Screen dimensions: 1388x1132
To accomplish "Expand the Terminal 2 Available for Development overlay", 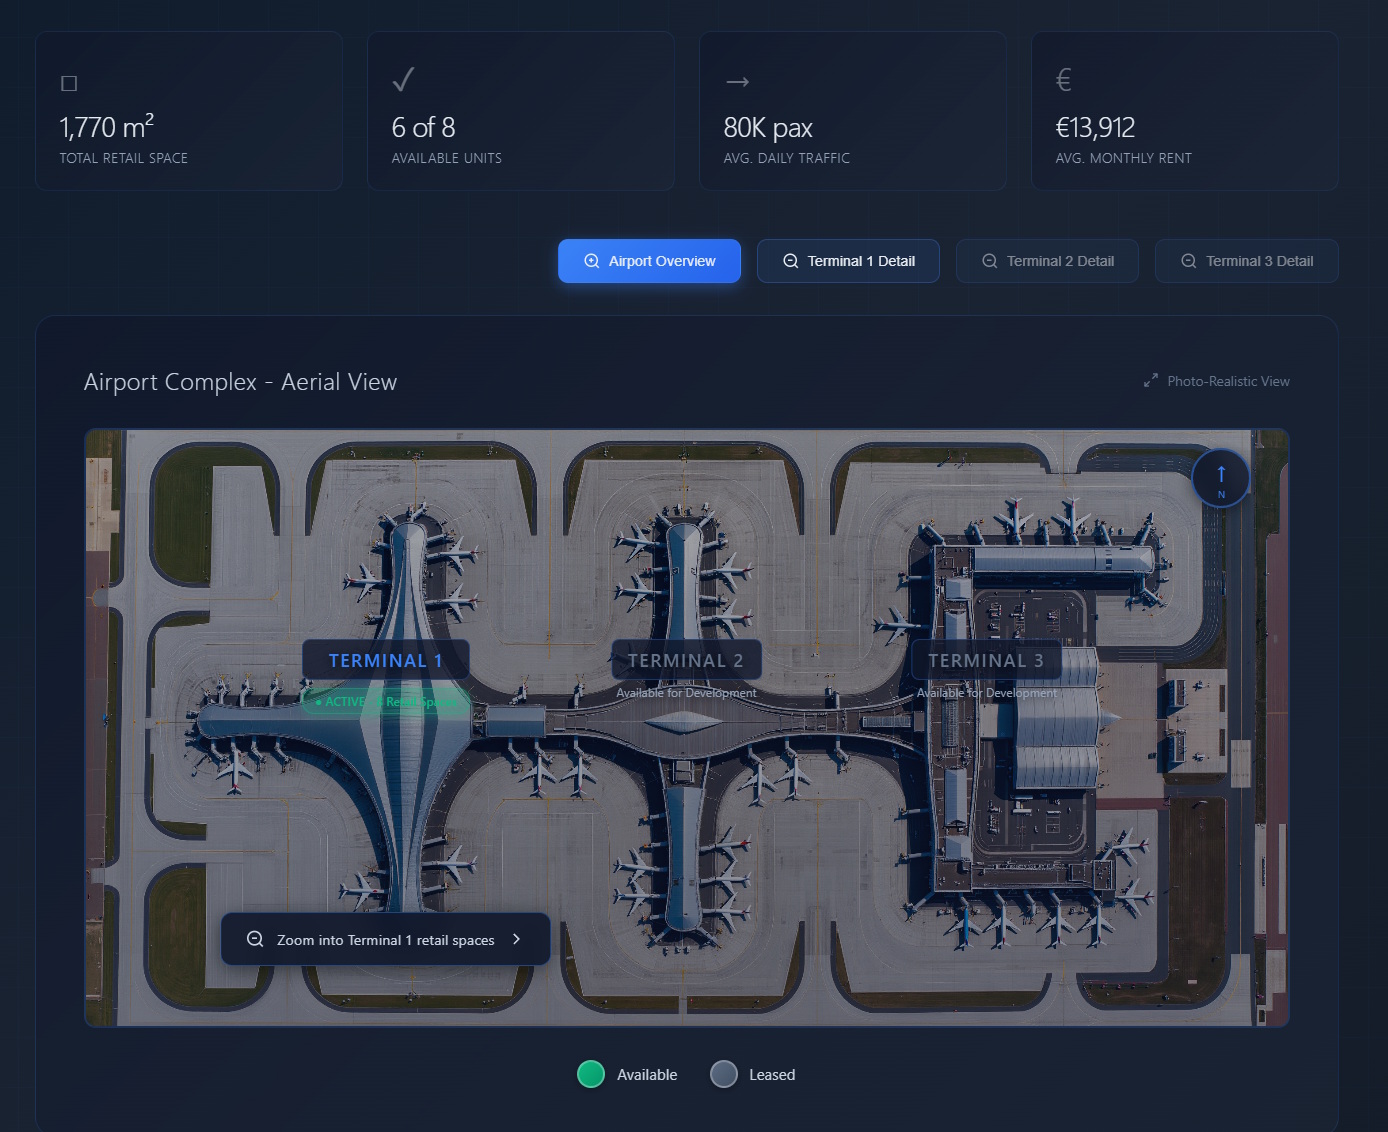I will [686, 692].
